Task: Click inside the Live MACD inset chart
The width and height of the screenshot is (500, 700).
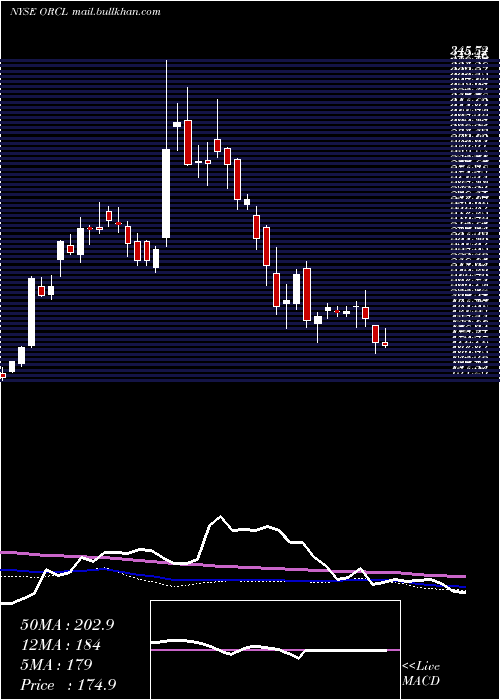Action: click(x=275, y=650)
